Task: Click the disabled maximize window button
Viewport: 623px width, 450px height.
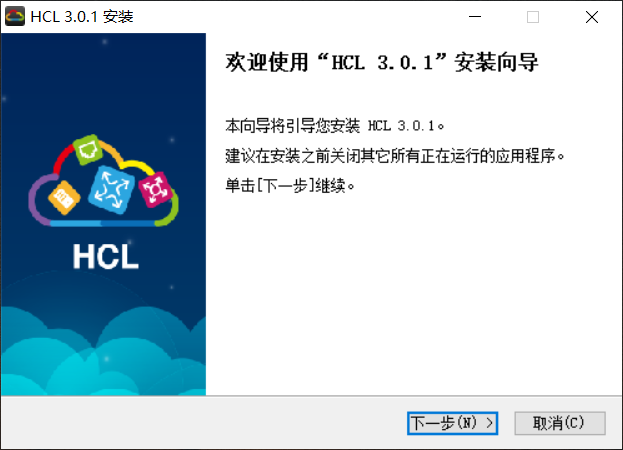Action: (533, 17)
